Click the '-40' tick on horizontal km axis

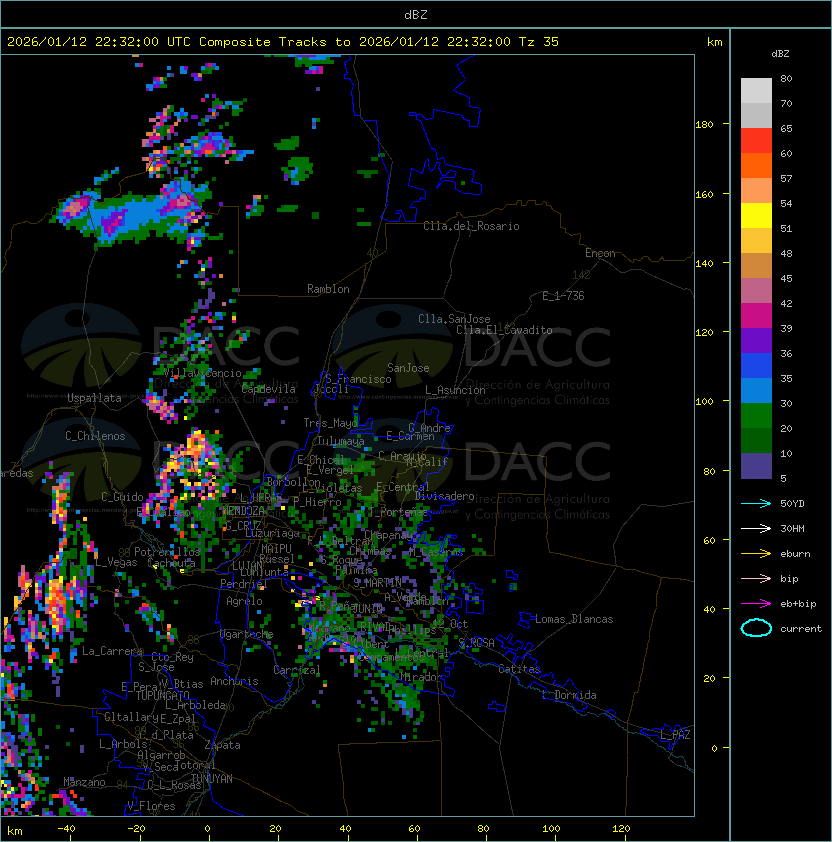click(x=66, y=829)
